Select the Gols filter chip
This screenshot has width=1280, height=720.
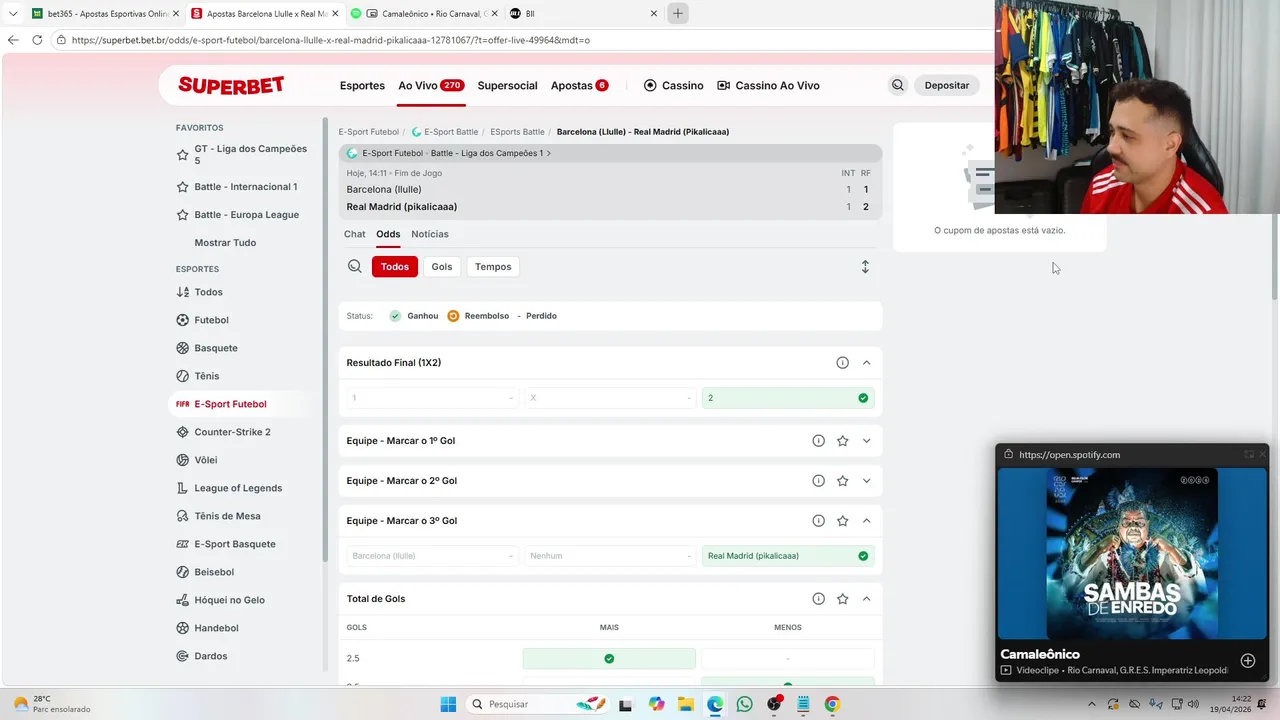(x=442, y=267)
